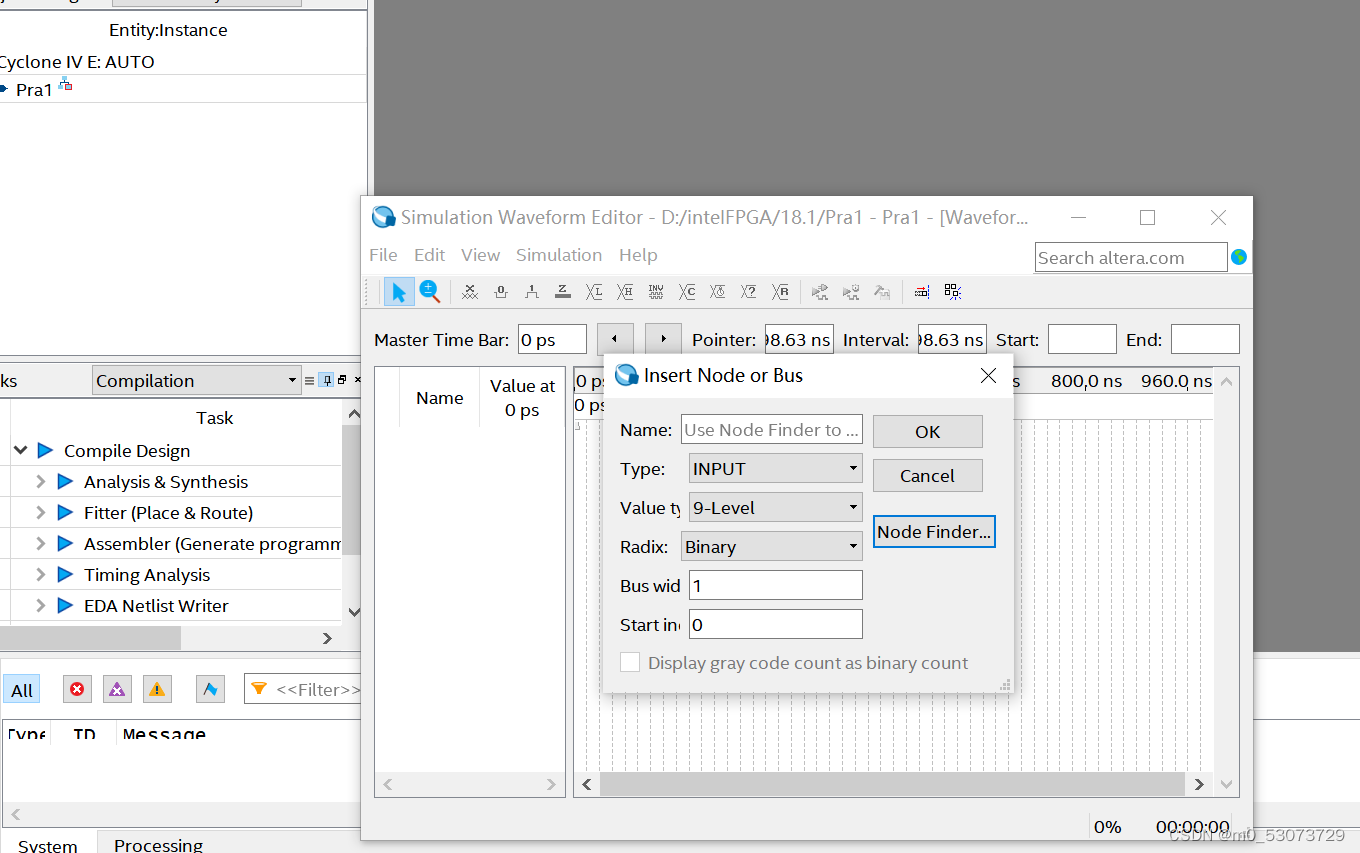Viewport: 1360px width, 853px height.
Task: Enable Display gray code count checkbox
Action: 630,662
